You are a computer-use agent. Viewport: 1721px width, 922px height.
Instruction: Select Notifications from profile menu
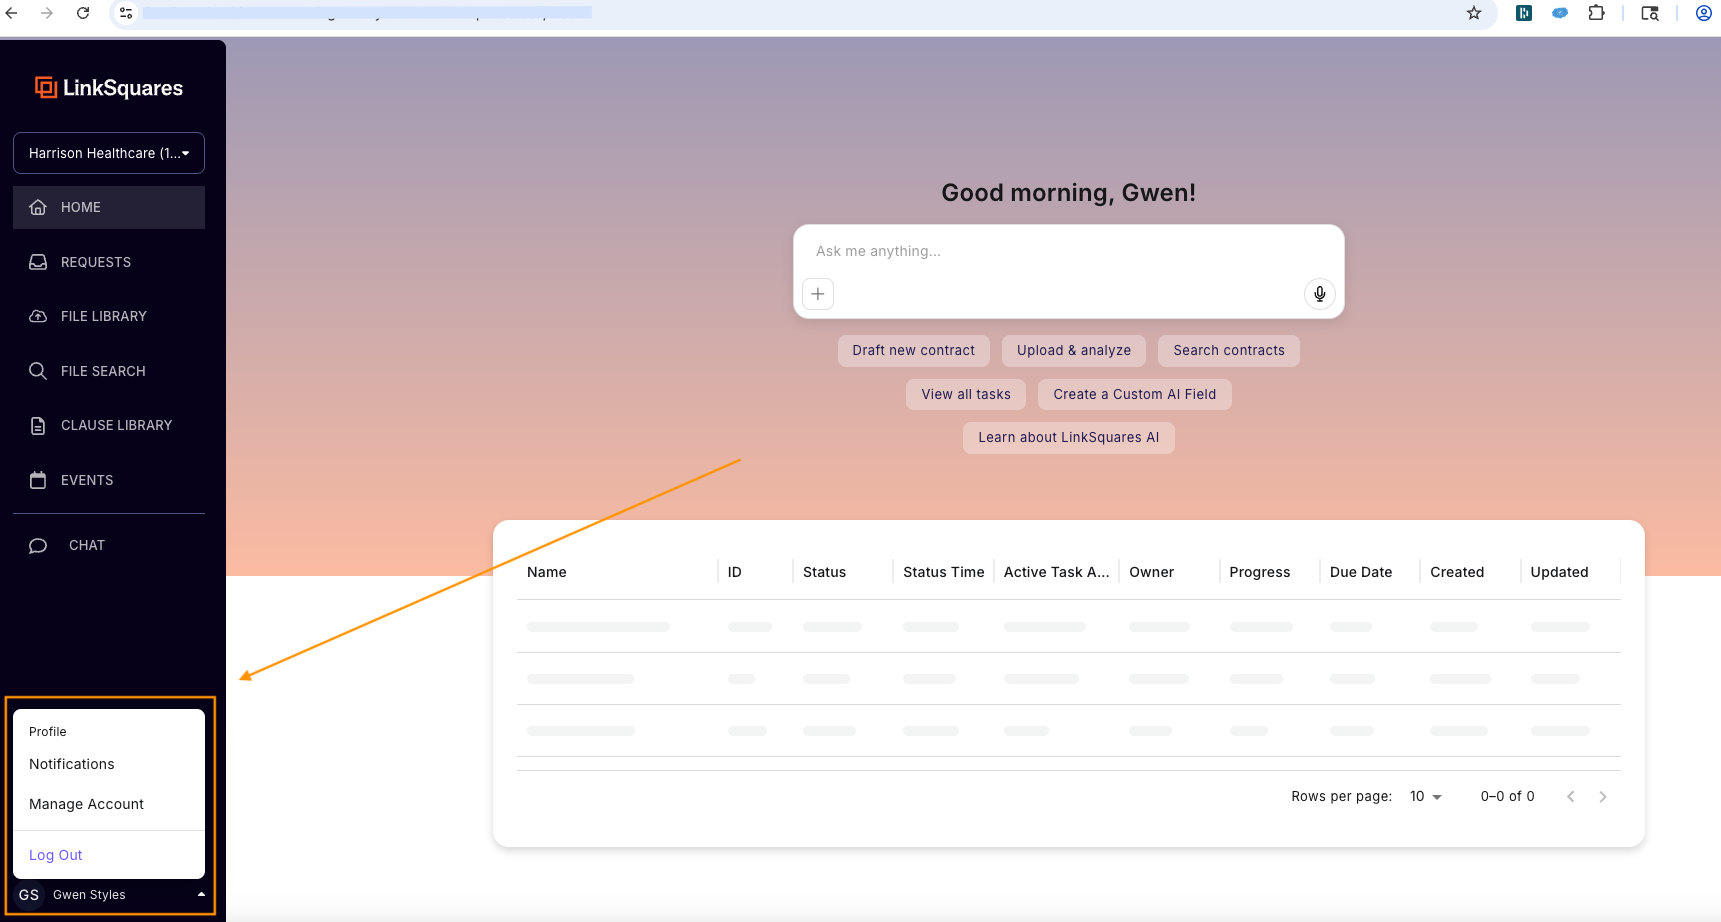point(72,764)
